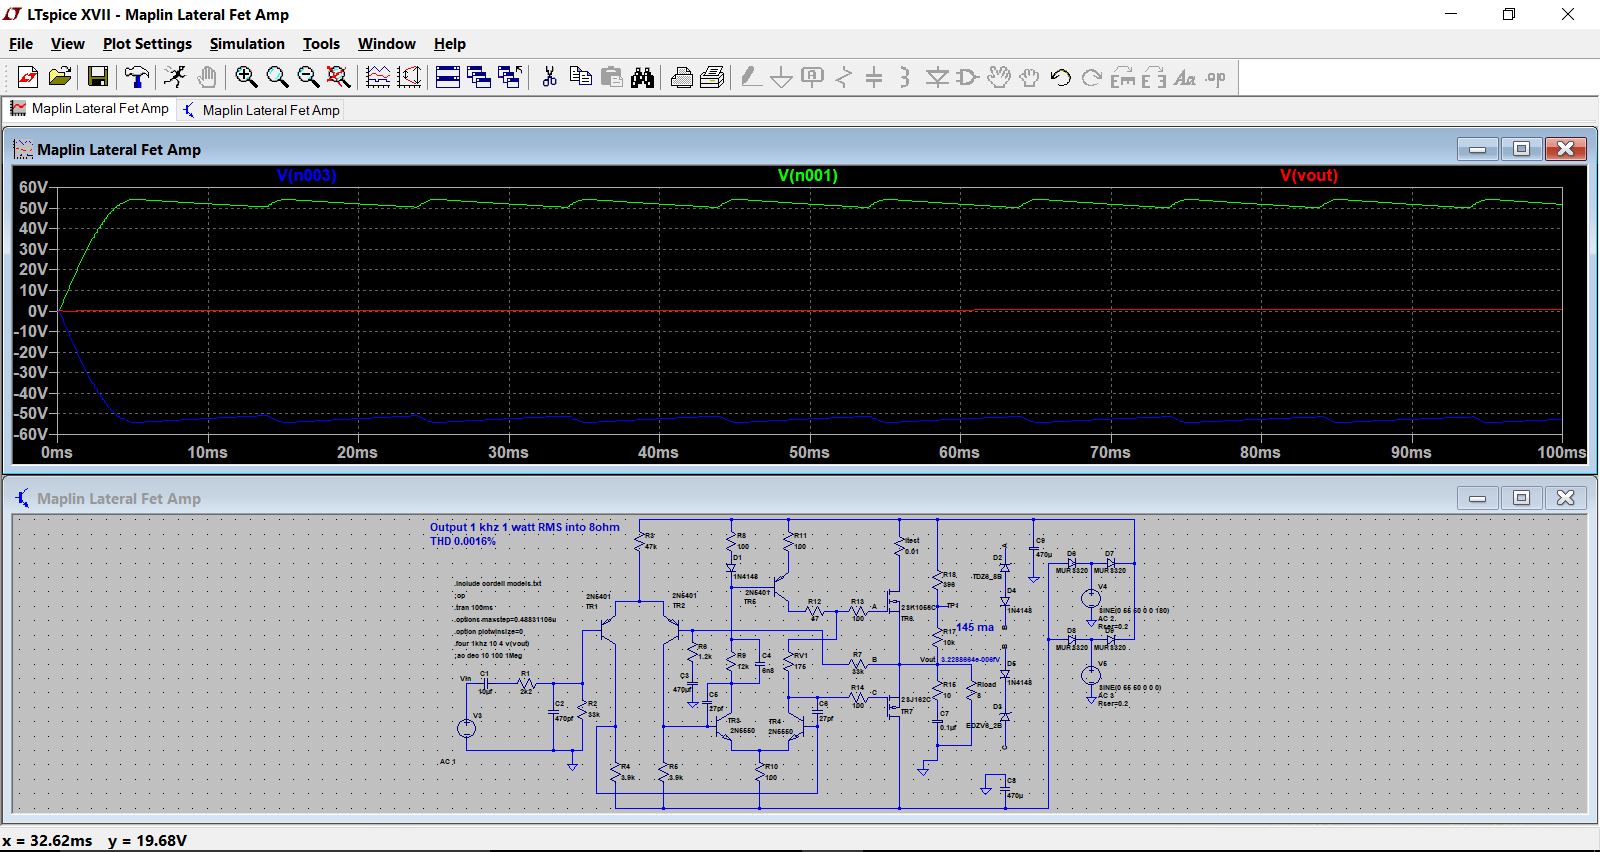Minimize the waveform plot subwindow
Image resolution: width=1600 pixels, height=852 pixels.
click(x=1477, y=149)
